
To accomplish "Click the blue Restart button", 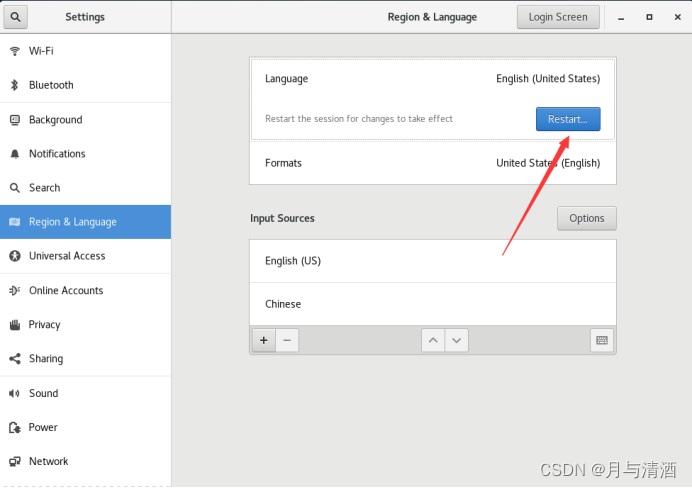I will (568, 119).
